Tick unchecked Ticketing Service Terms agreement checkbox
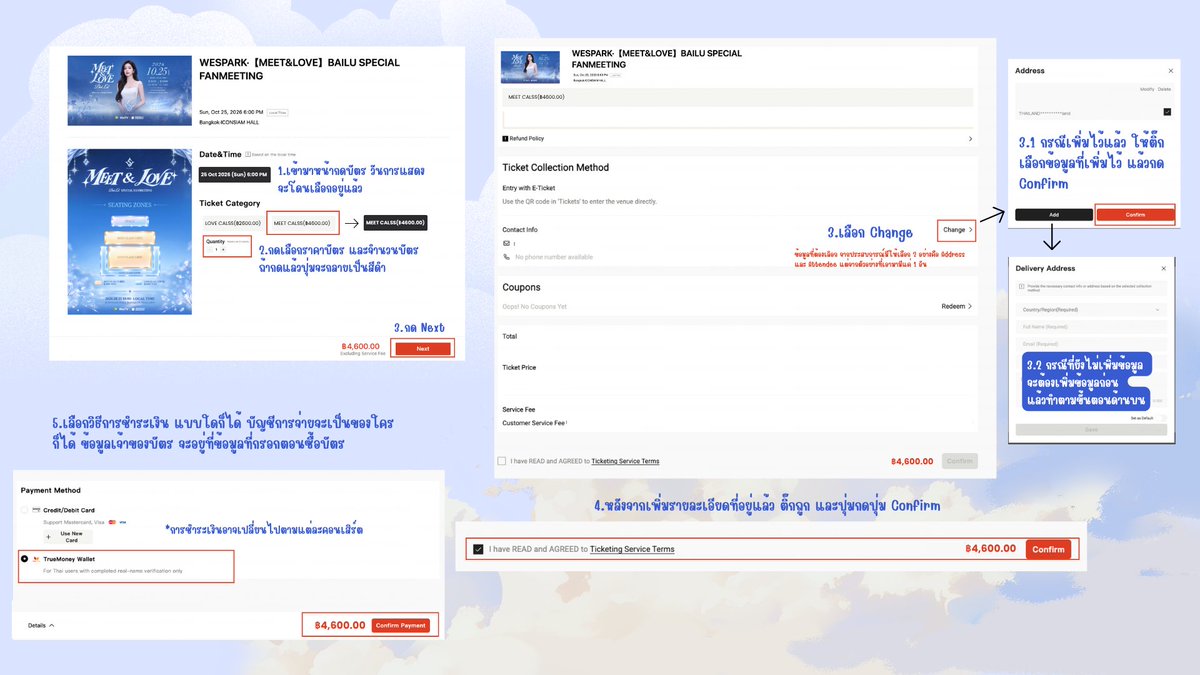 pyautogui.click(x=501, y=461)
